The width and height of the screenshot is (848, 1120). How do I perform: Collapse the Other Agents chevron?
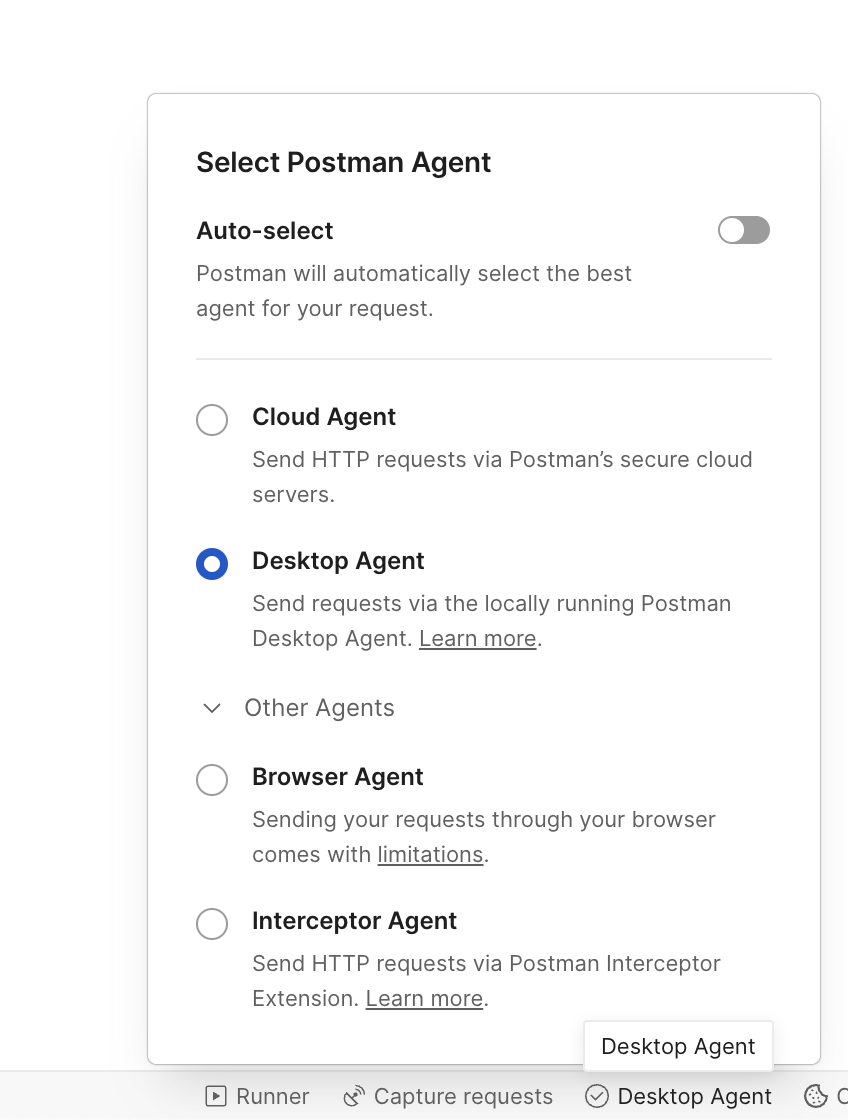tap(212, 708)
